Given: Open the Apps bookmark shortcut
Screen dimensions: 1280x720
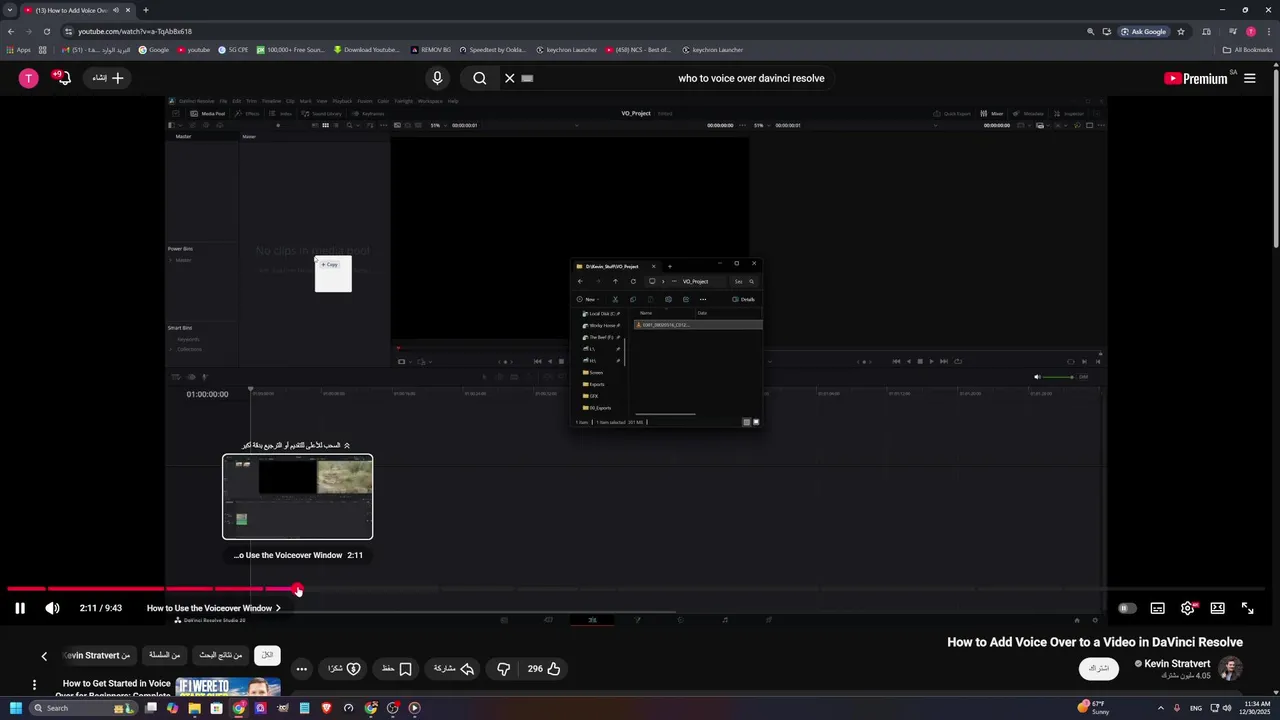Looking at the screenshot, I should pos(19,50).
